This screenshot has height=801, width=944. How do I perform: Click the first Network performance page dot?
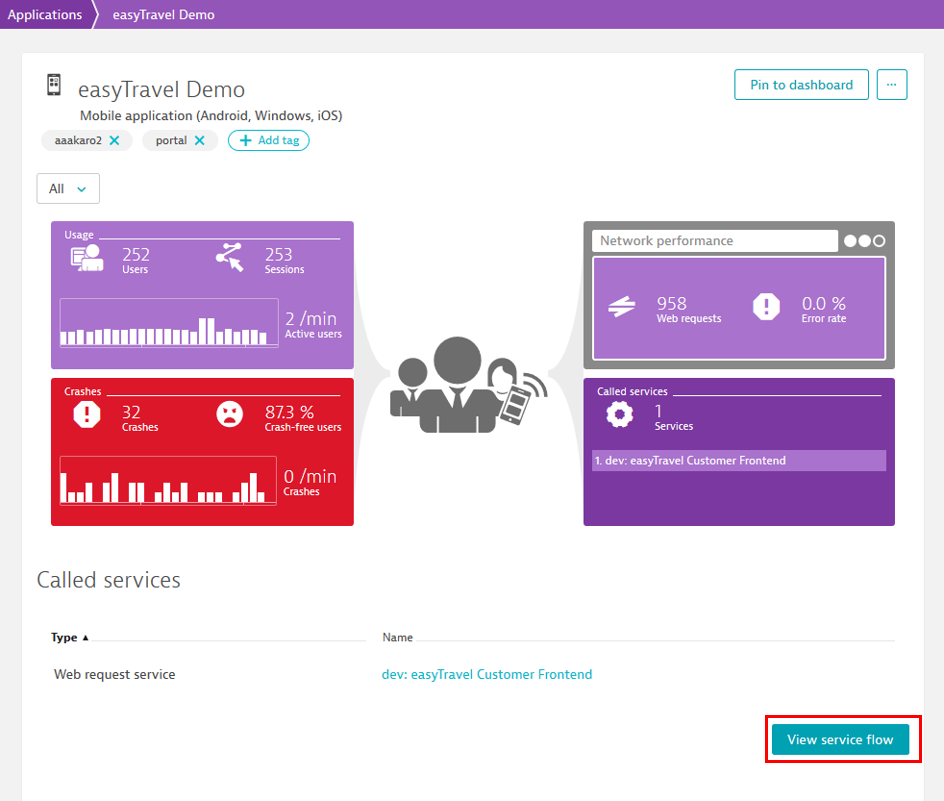[850, 241]
